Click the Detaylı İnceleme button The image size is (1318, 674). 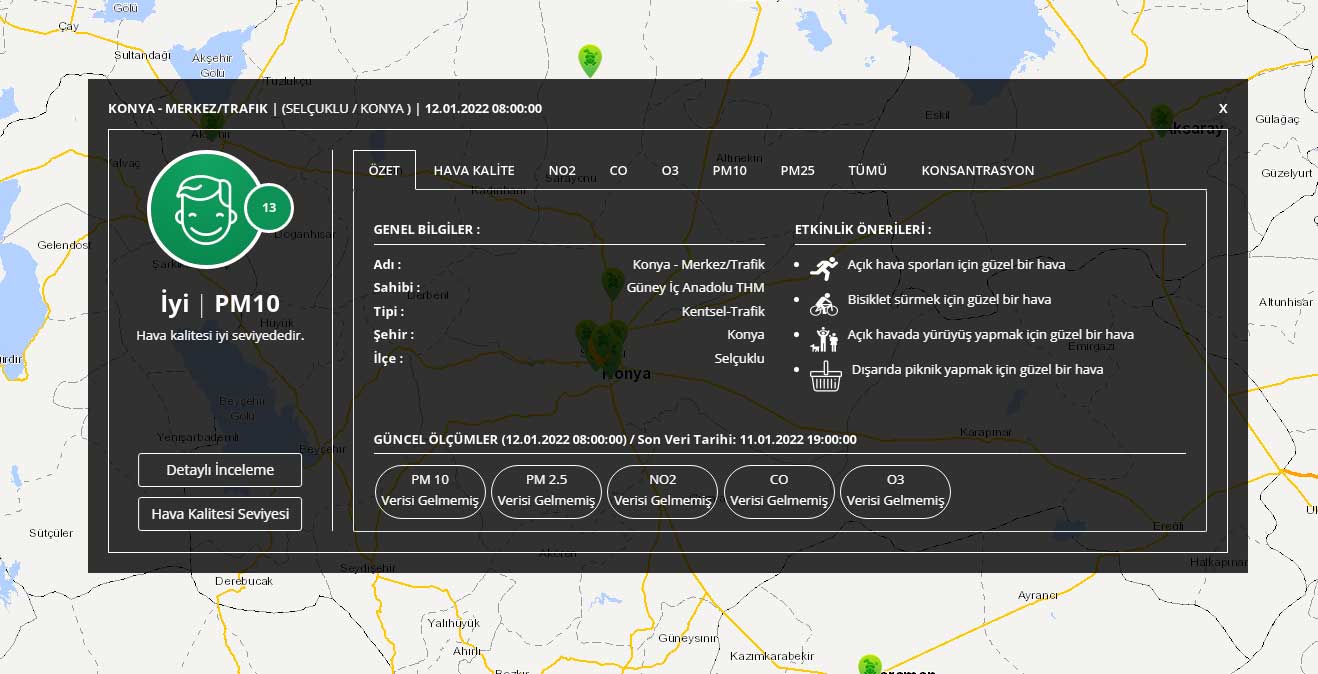(220, 470)
